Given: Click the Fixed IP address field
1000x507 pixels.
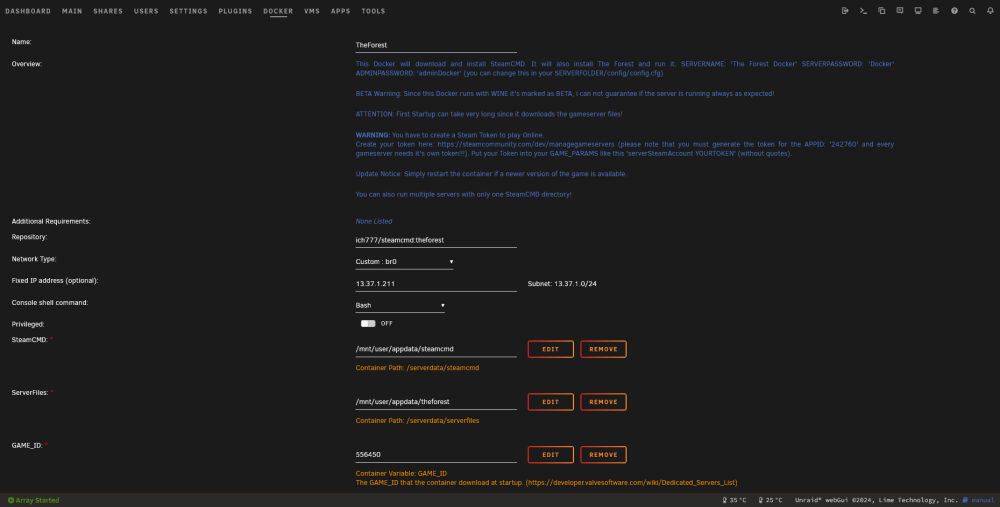Looking at the screenshot, I should click(x=436, y=284).
